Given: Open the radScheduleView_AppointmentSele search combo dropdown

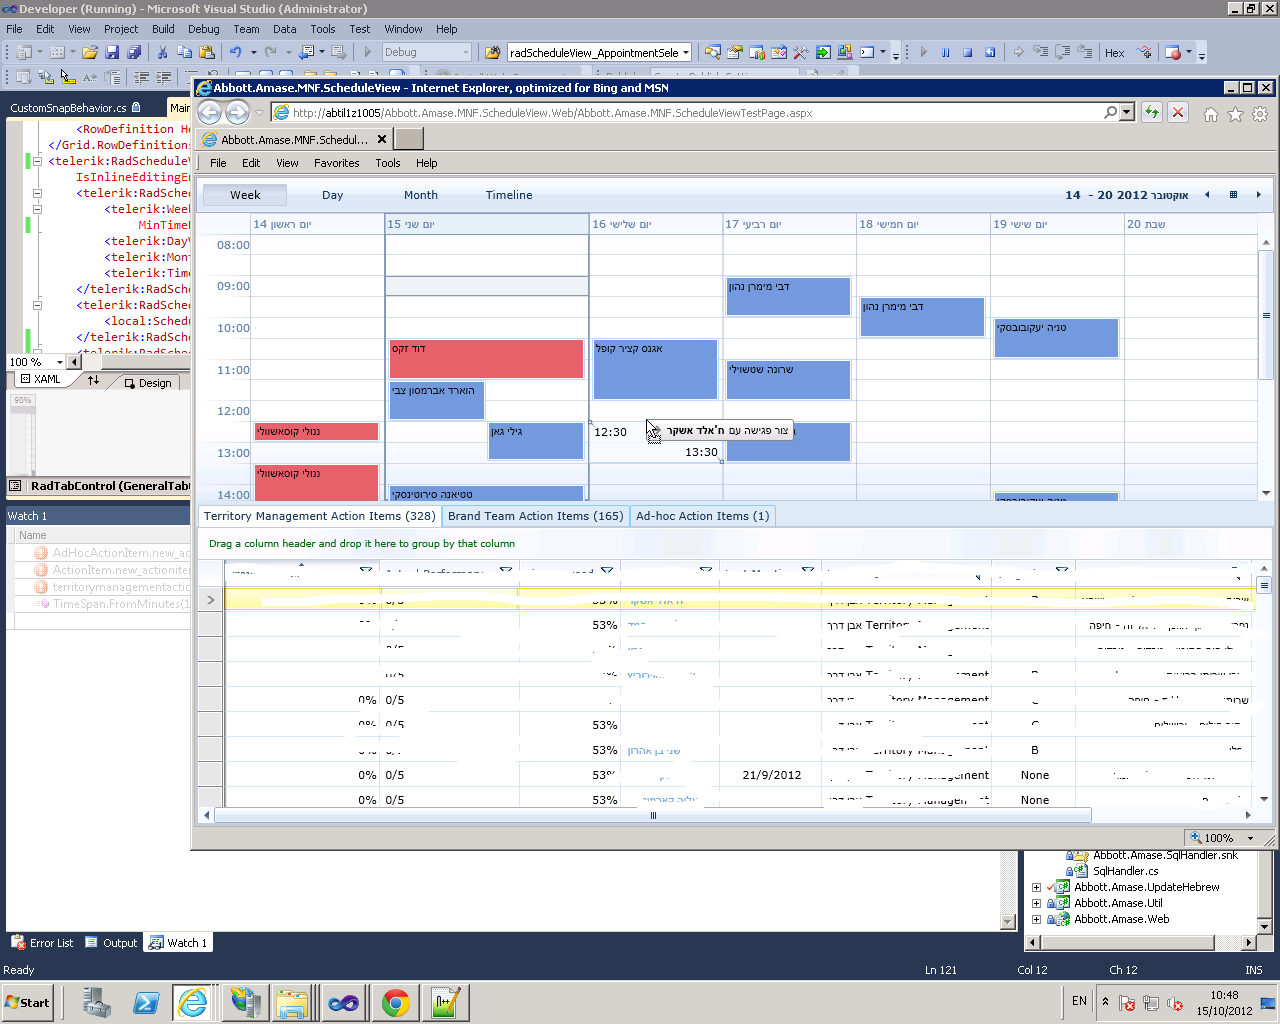Looking at the screenshot, I should [686, 53].
